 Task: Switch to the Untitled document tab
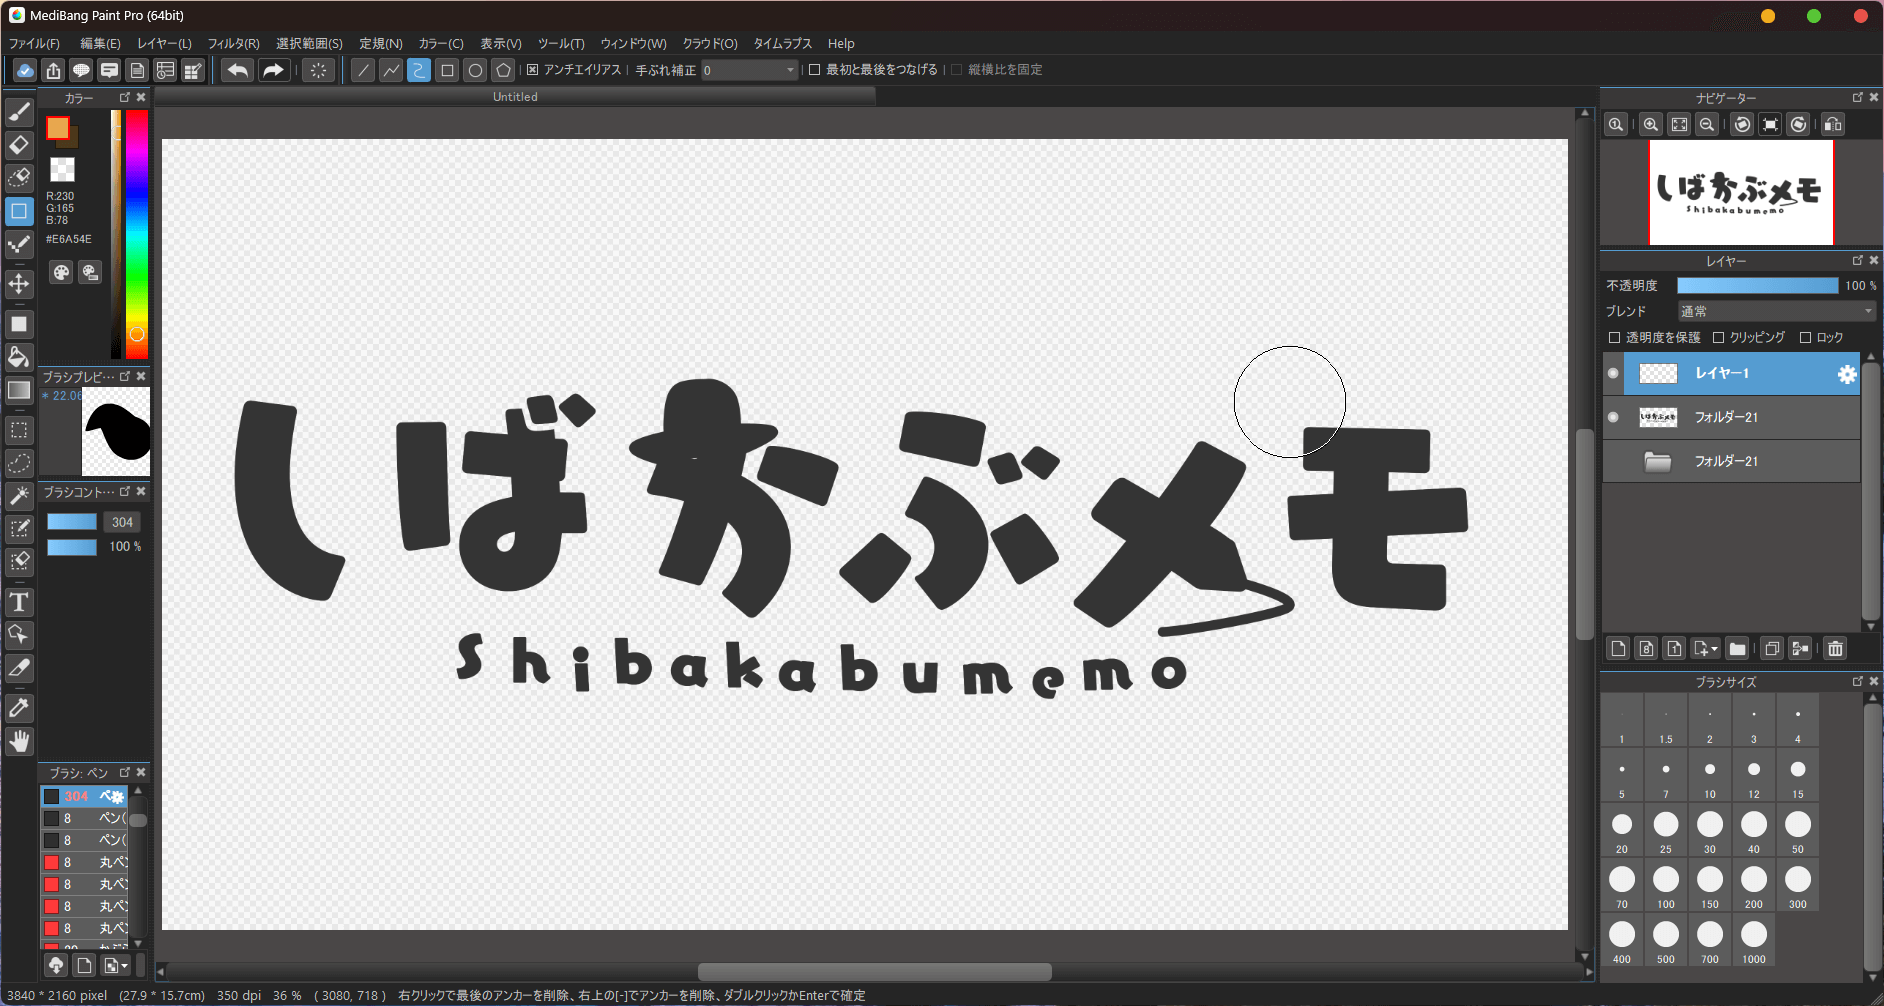(x=515, y=97)
